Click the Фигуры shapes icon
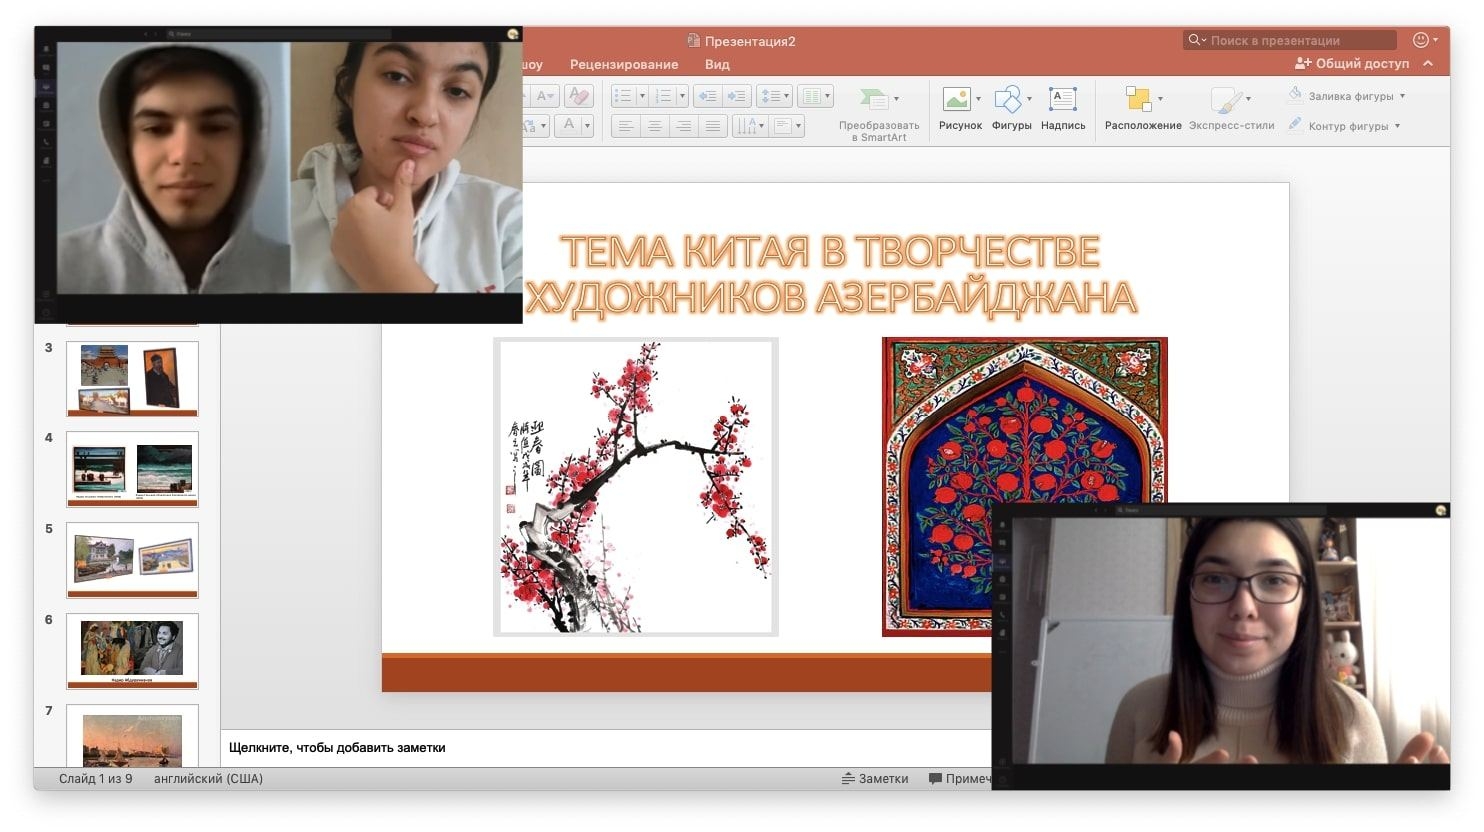The height and width of the screenshot is (832, 1484). coord(1008,99)
